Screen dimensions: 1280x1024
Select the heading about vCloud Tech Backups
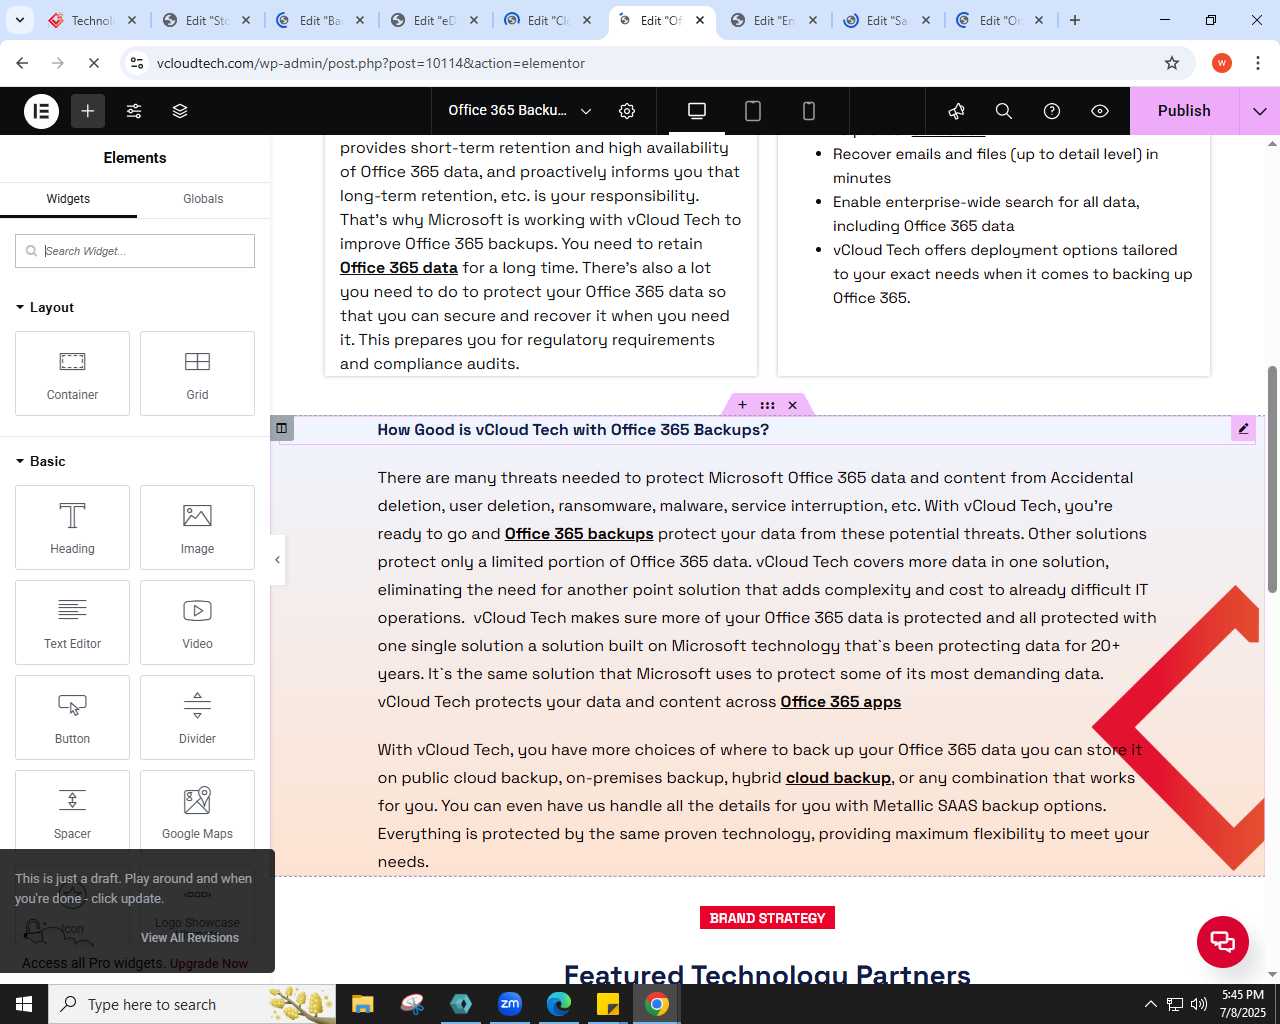573,430
